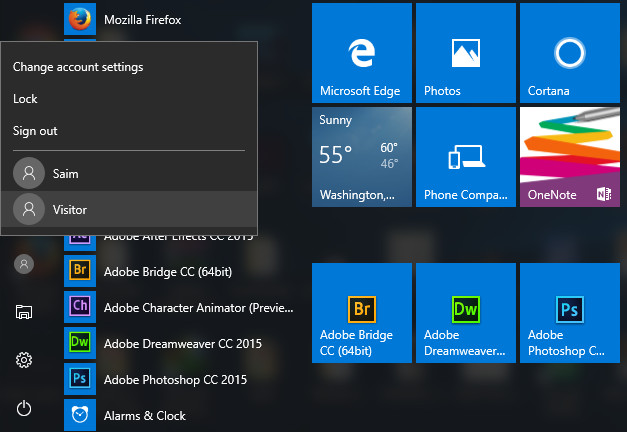
Task: Select Change account settings
Action: (x=78, y=67)
